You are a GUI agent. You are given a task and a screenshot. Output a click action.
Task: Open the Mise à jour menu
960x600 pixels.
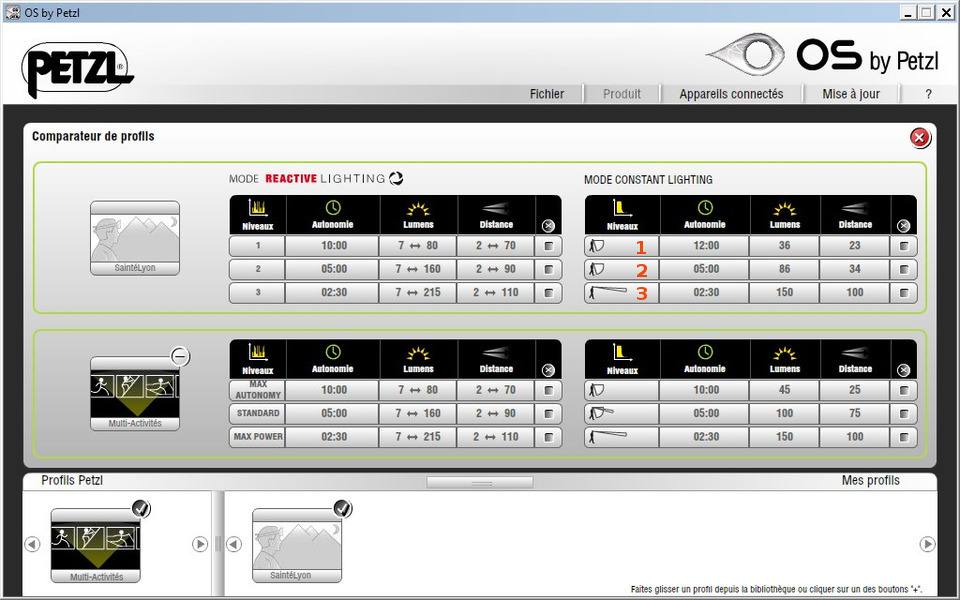point(851,94)
